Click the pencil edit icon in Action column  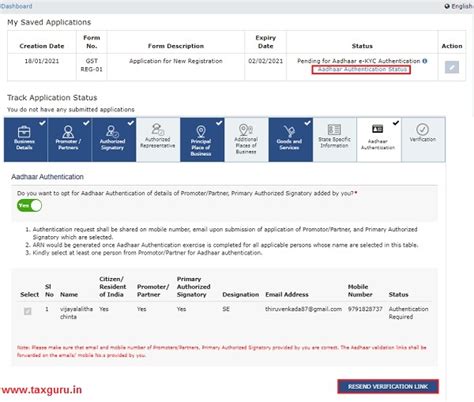pos(452,67)
